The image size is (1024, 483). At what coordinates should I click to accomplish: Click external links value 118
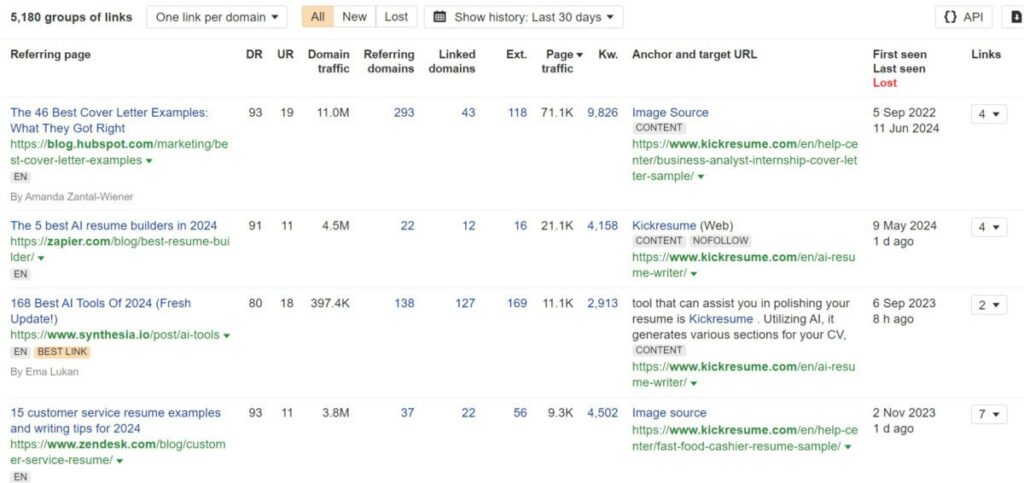click(517, 113)
